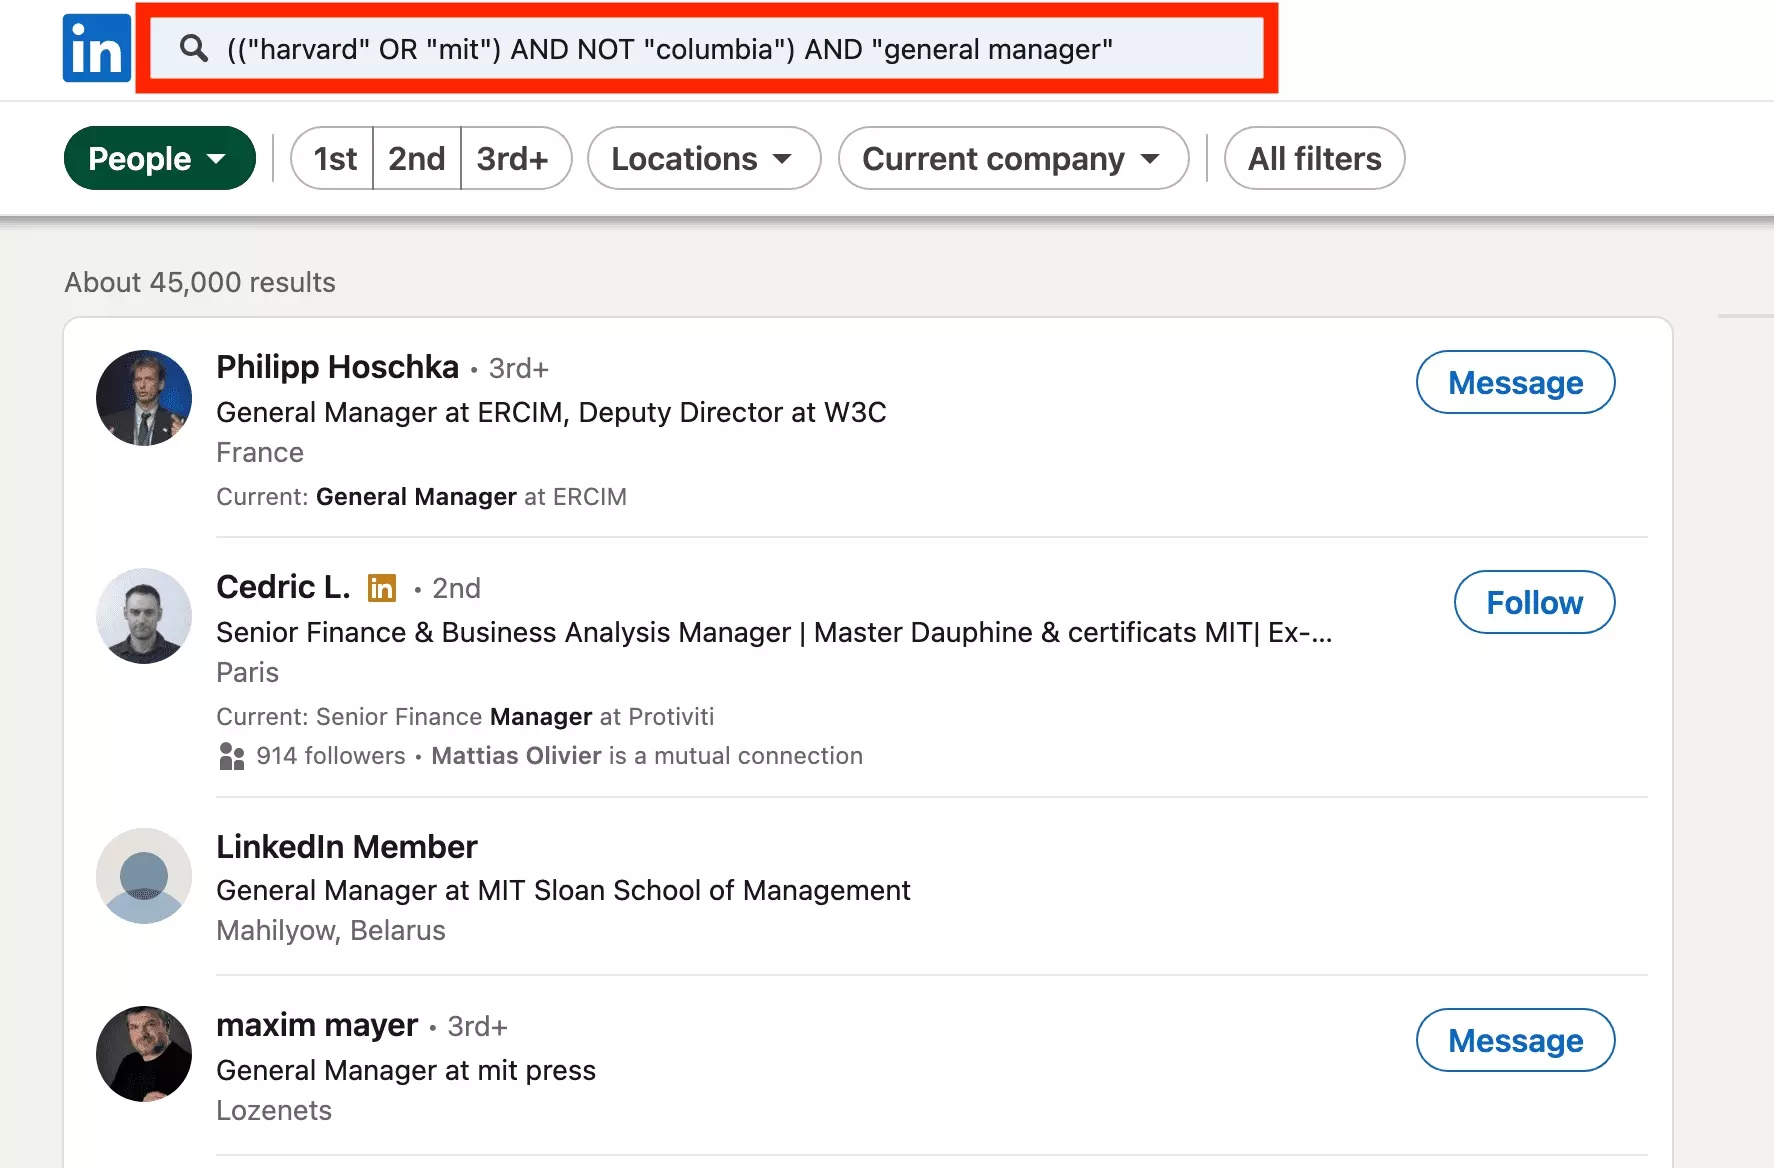This screenshot has width=1774, height=1168.
Task: Click the 'About 45,000 results' text
Action: tap(200, 282)
